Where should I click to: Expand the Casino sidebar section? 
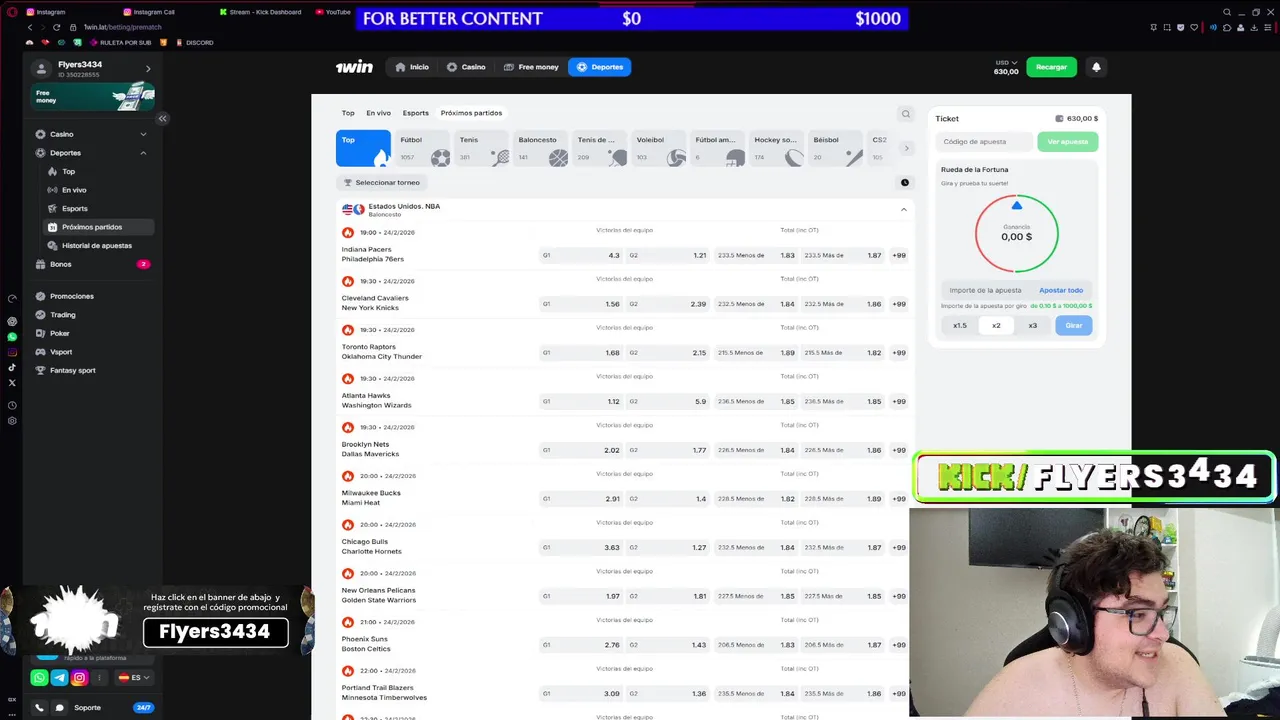point(143,134)
